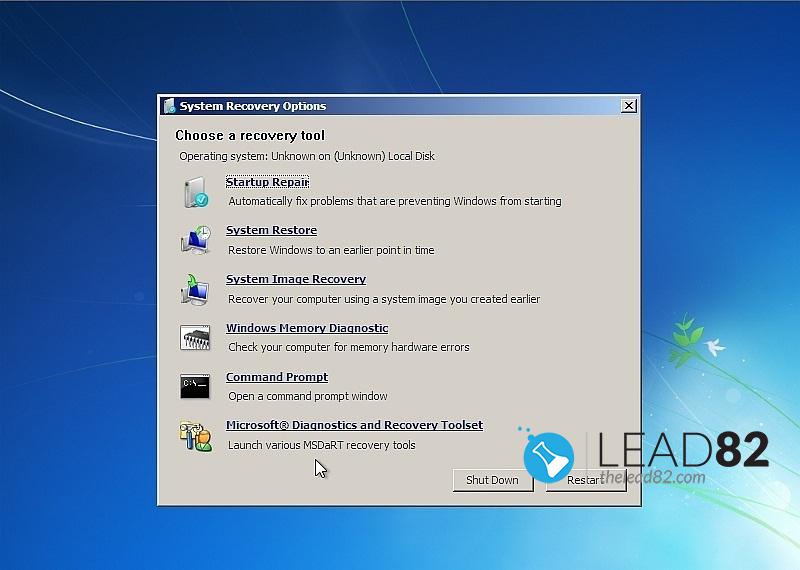
Task: Open System Image Recovery link
Action: pyautogui.click(x=296, y=279)
